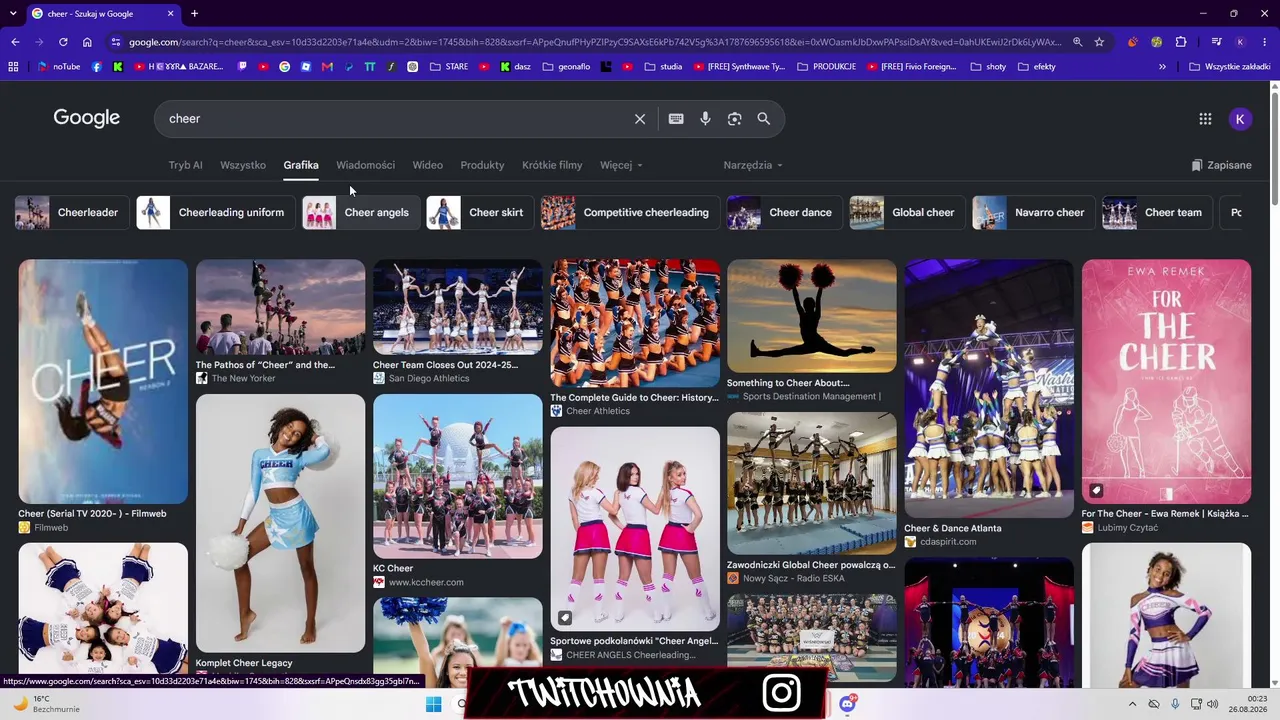Select the Grafika tab
This screenshot has height=720, width=1280.
[x=301, y=165]
